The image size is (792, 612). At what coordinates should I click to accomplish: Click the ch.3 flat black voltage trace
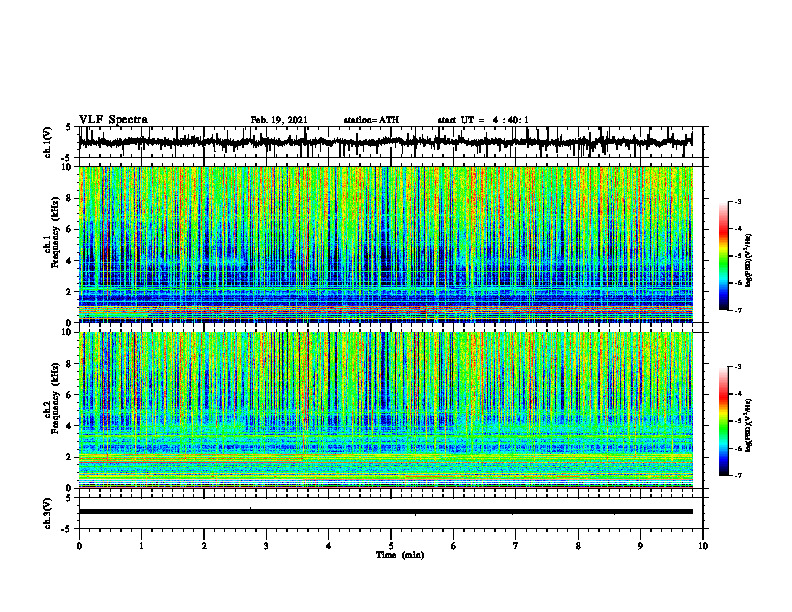tap(385, 512)
